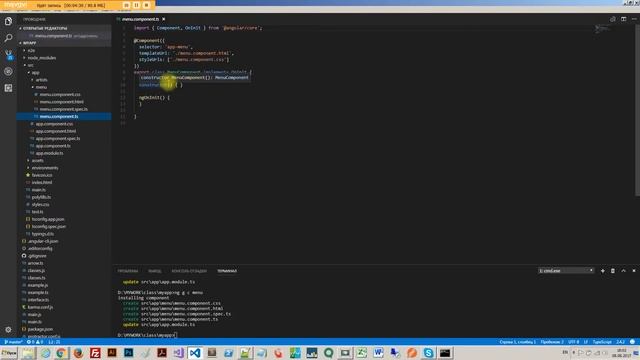Switch to the Problems panel tab

128,271
